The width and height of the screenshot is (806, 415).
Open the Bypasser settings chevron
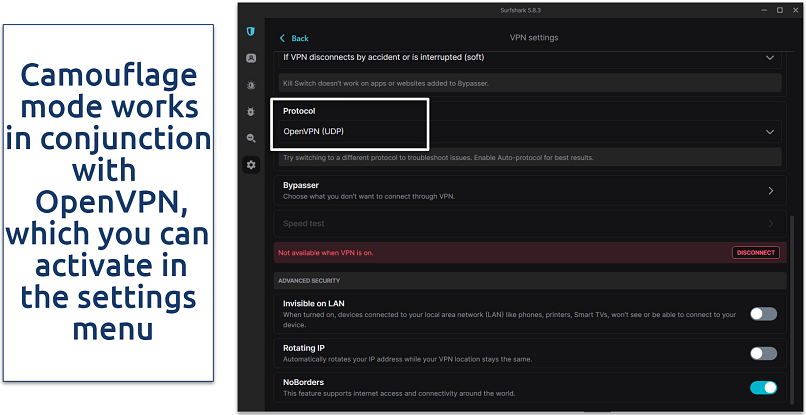click(x=769, y=190)
